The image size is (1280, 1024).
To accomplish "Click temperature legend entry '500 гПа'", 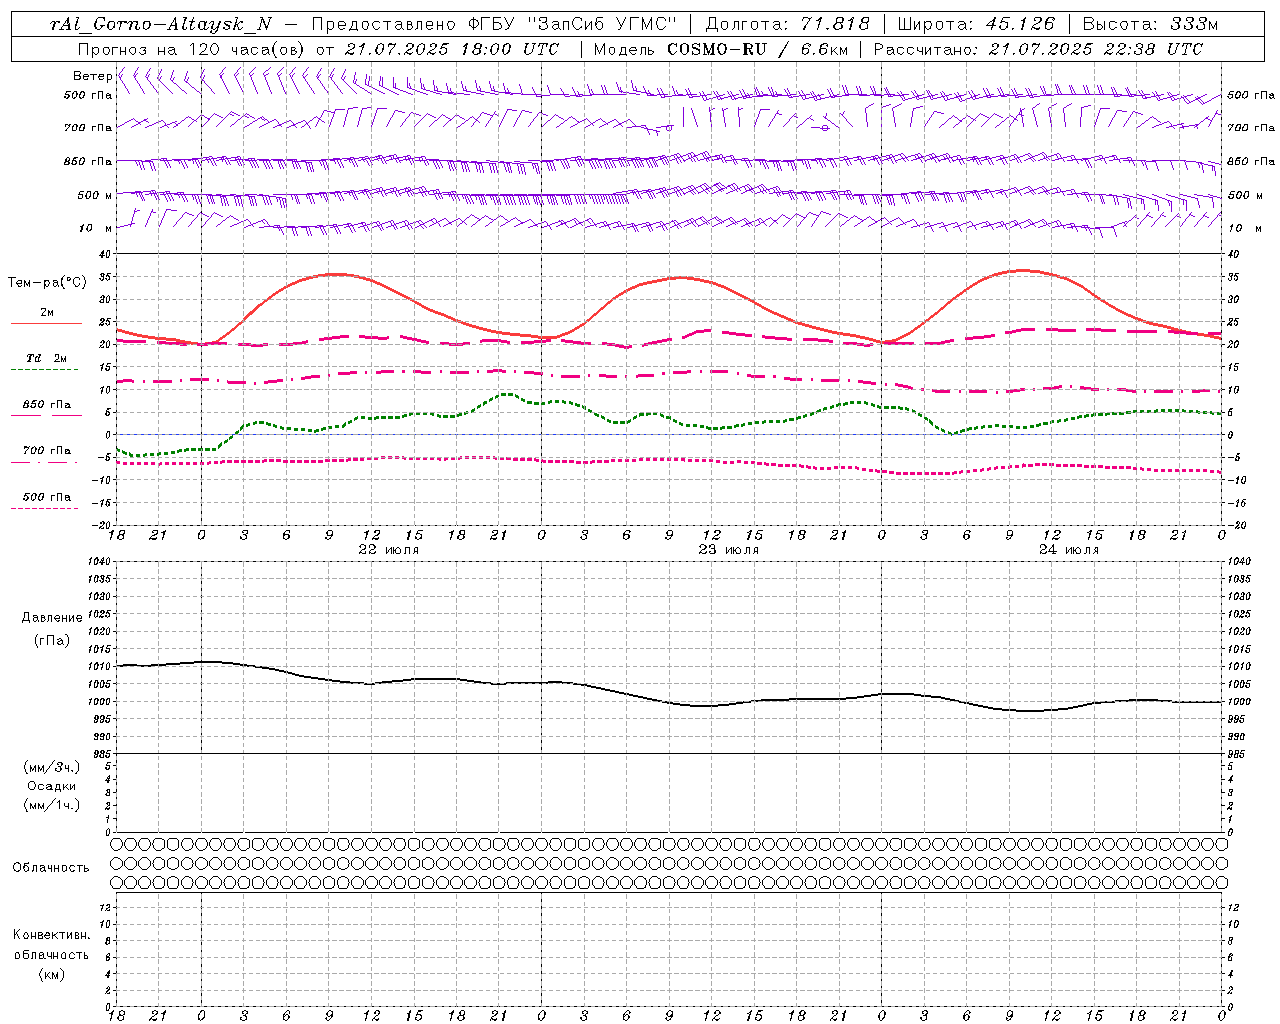I will click(47, 497).
